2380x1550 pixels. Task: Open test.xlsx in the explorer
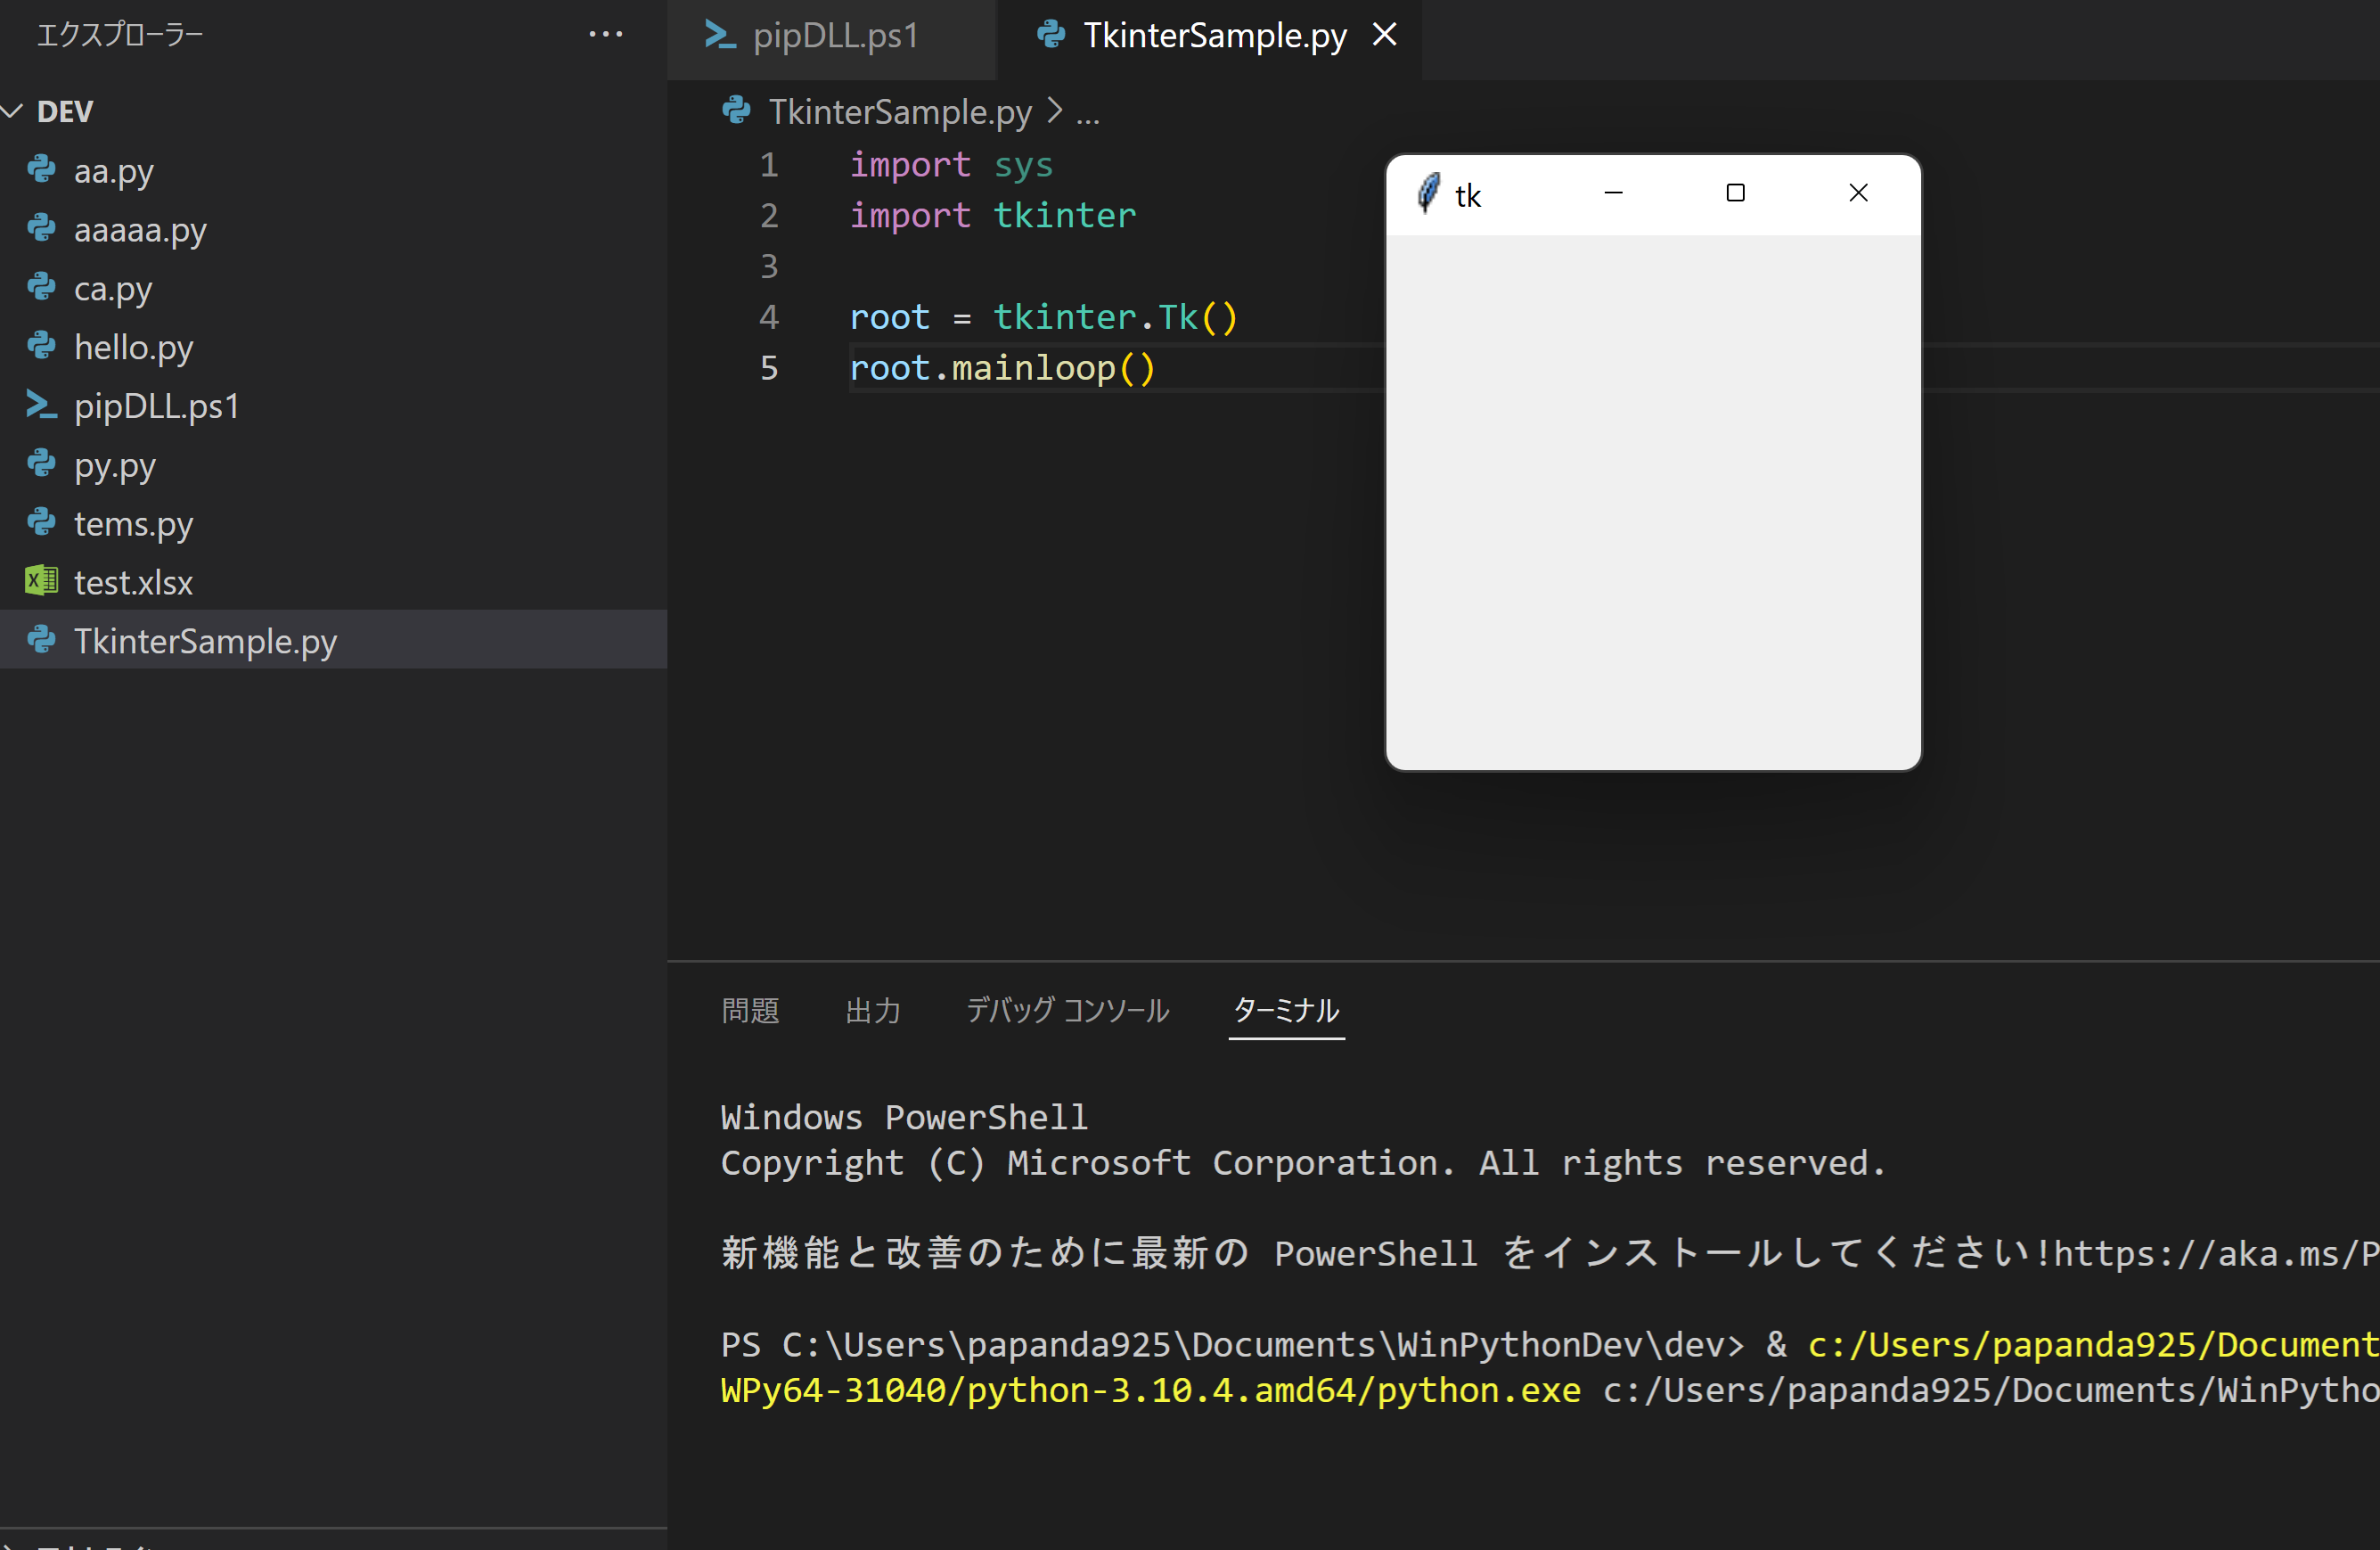(333, 582)
